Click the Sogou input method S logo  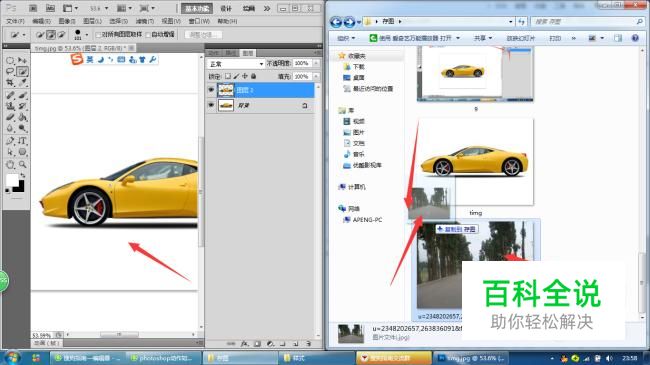coord(77,59)
